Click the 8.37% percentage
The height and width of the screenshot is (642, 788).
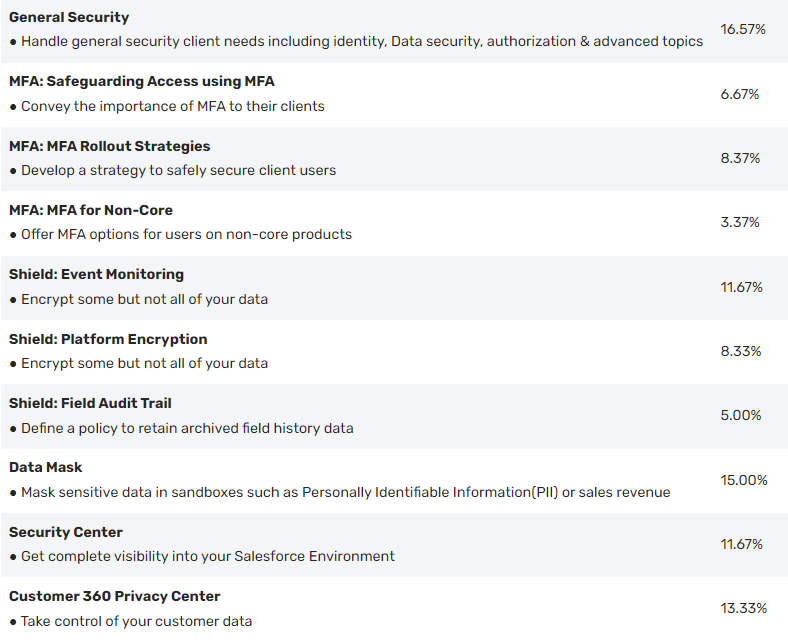coord(740,158)
